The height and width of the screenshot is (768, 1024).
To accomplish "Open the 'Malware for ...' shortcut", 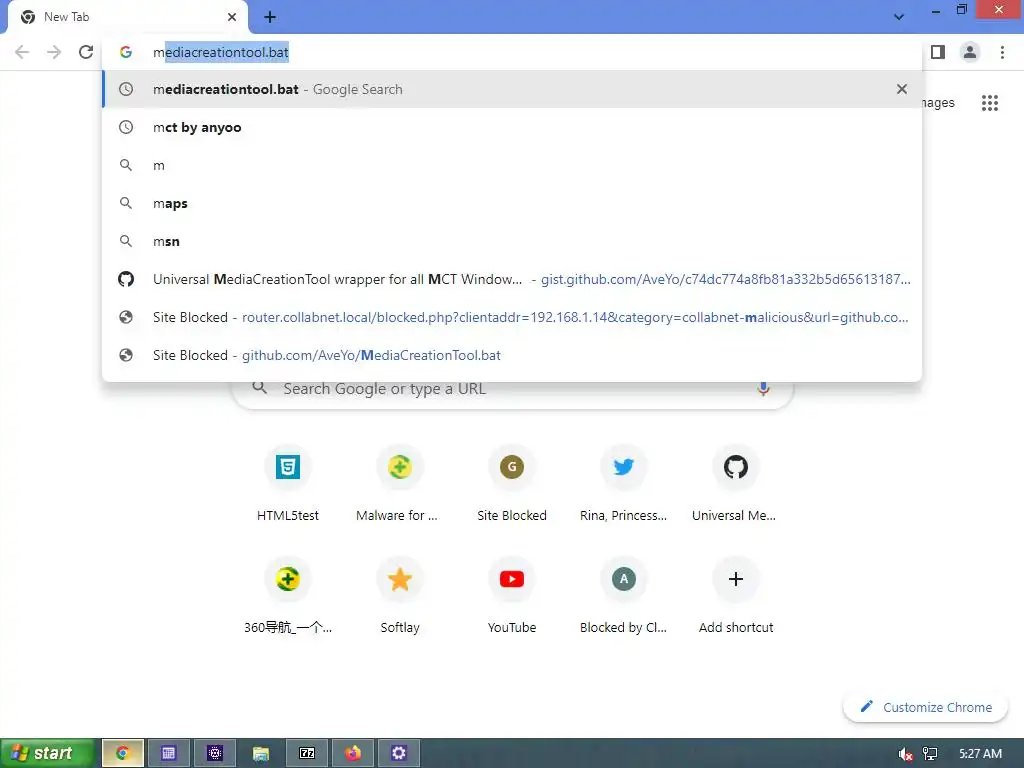I will tap(400, 485).
